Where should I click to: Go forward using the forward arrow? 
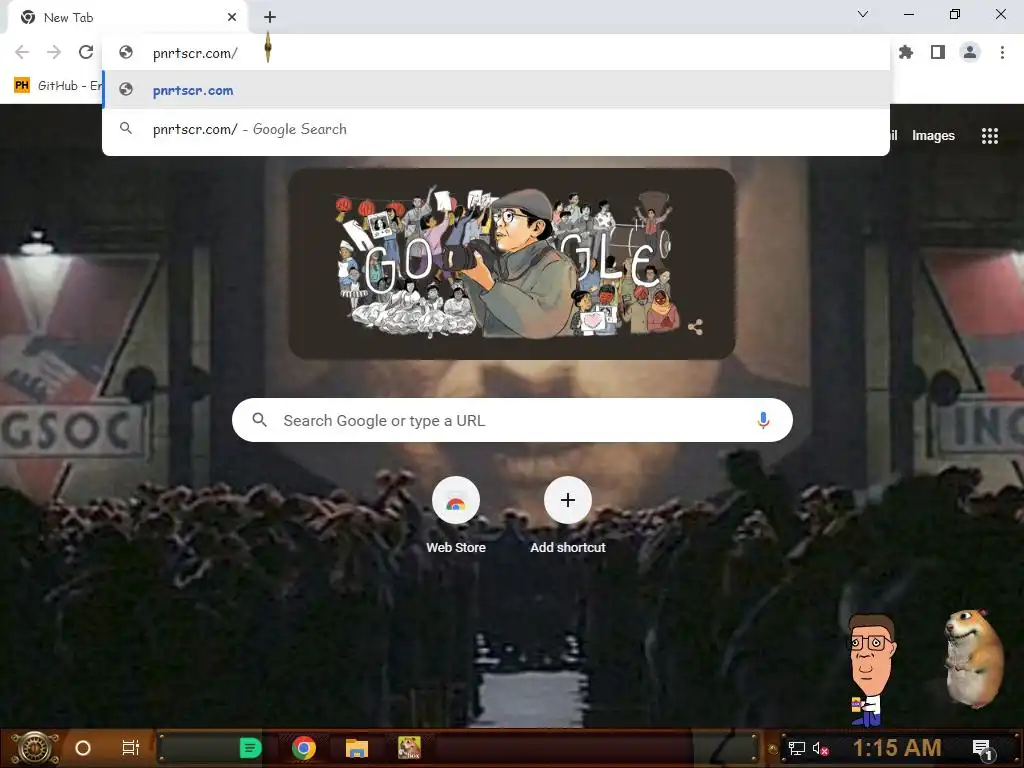pyautogui.click(x=54, y=52)
